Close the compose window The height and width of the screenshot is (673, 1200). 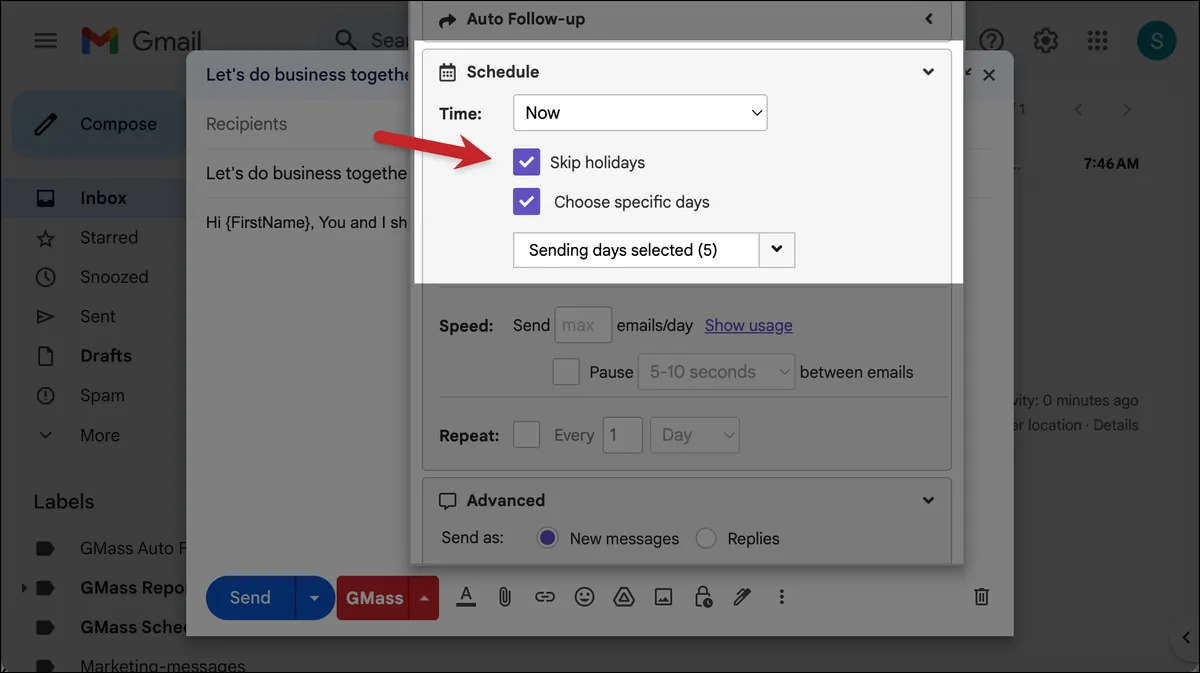click(989, 75)
